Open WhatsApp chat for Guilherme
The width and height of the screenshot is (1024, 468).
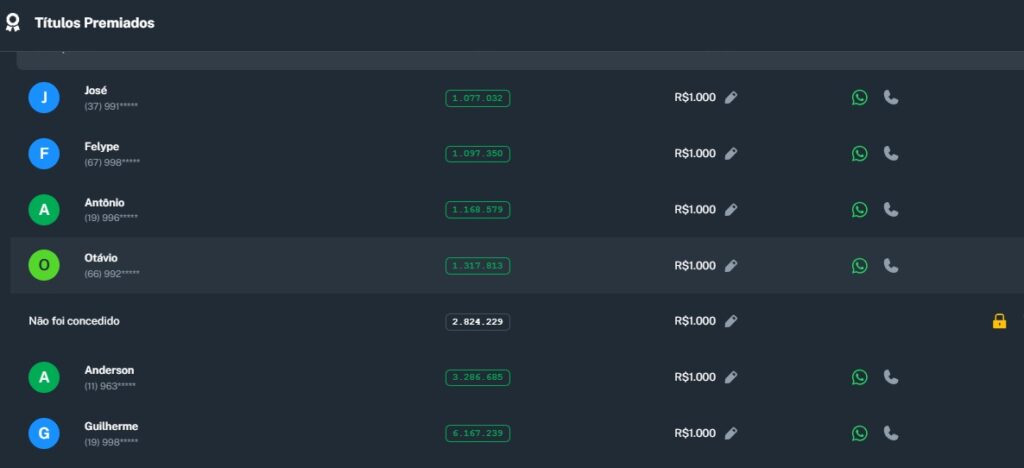click(859, 434)
